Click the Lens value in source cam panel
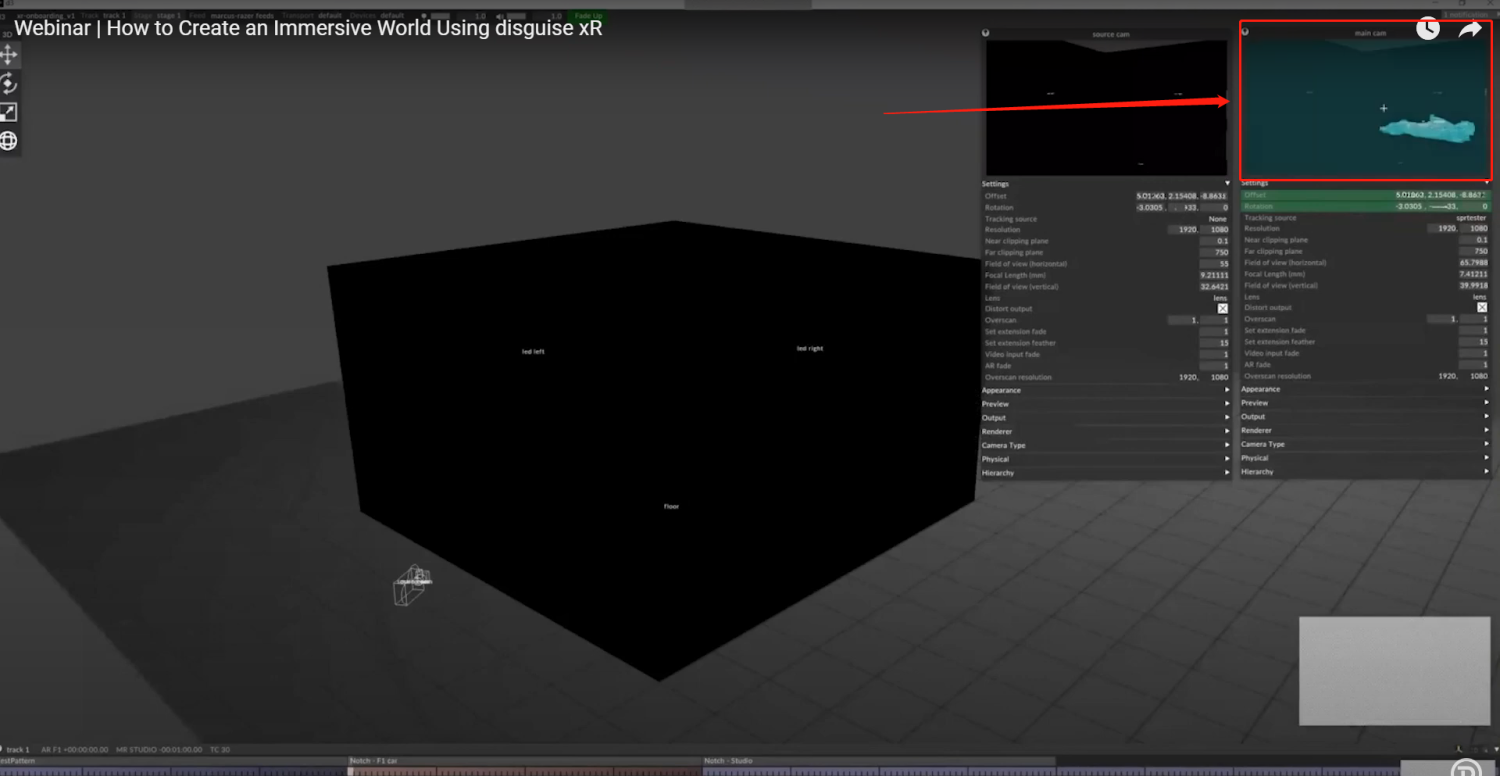 tap(1220, 298)
